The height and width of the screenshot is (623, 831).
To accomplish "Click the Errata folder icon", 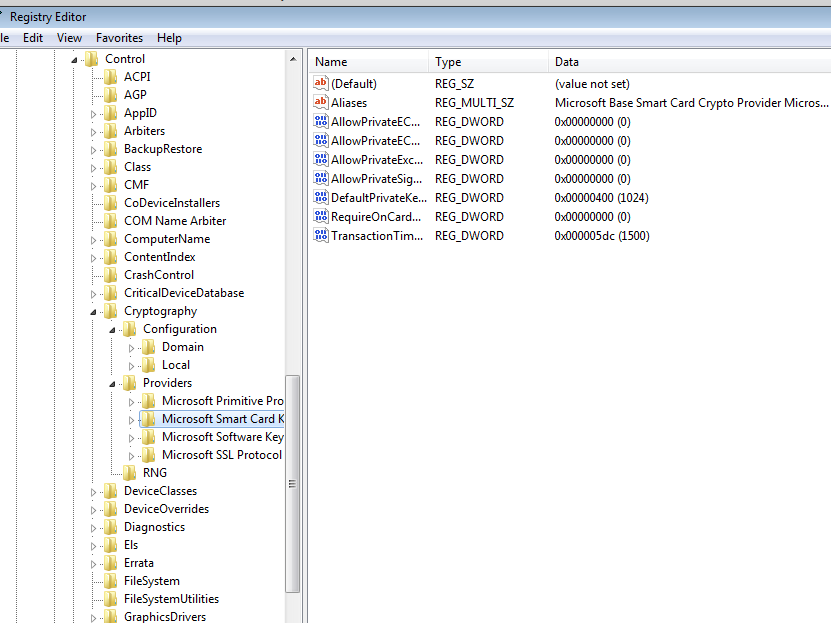I will click(x=111, y=563).
